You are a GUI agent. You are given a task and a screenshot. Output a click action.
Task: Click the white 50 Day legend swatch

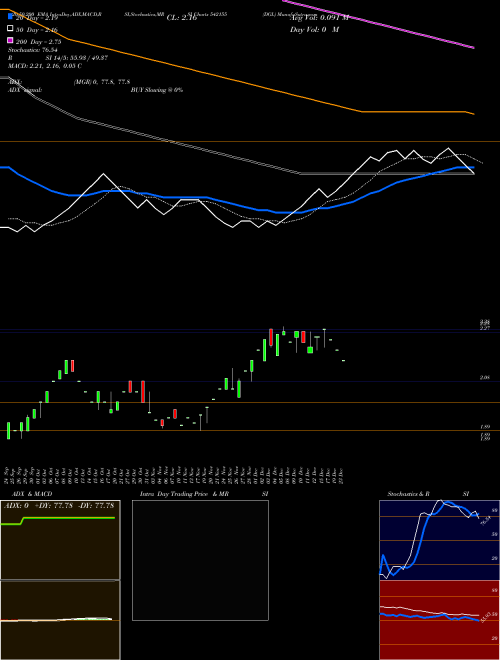point(11,29)
